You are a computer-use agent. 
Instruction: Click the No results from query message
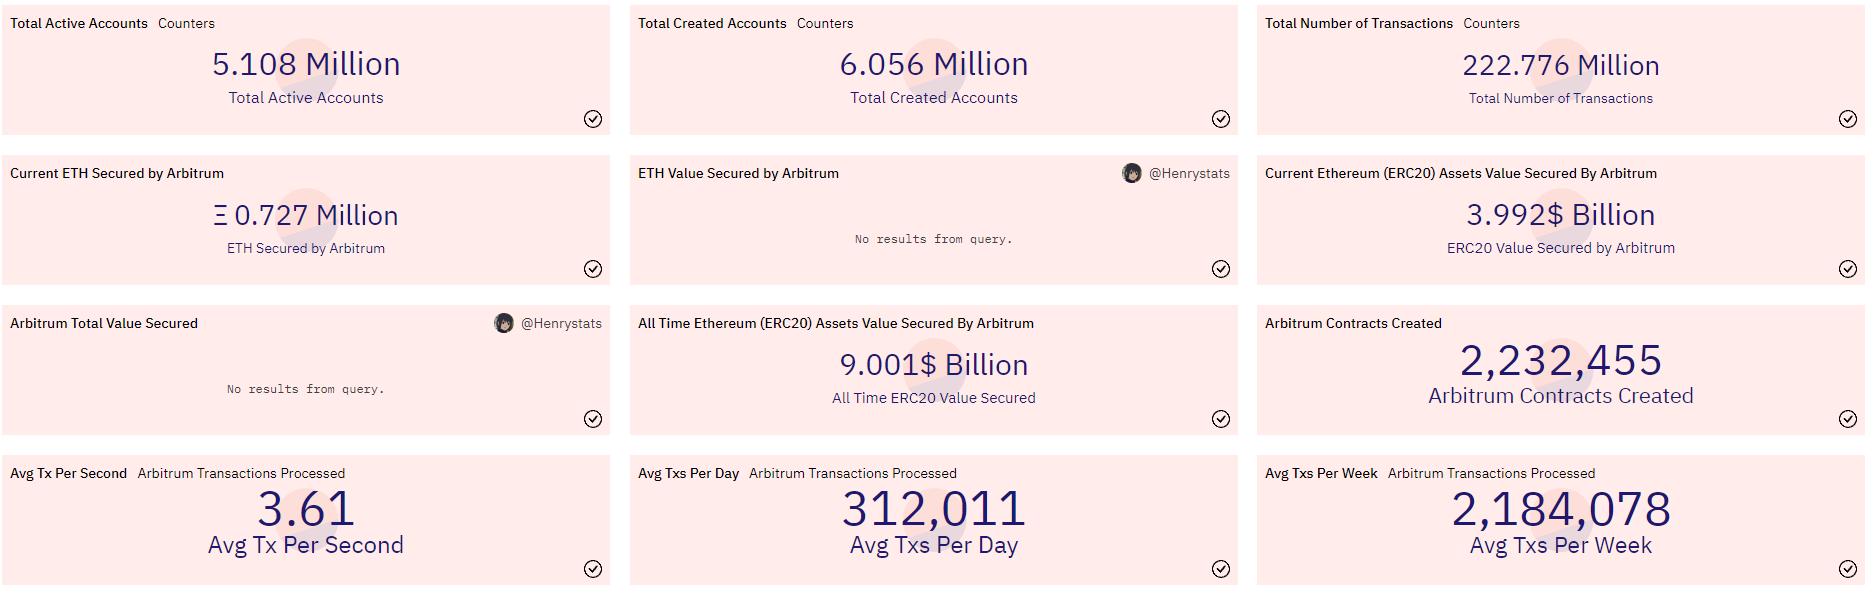point(305,389)
